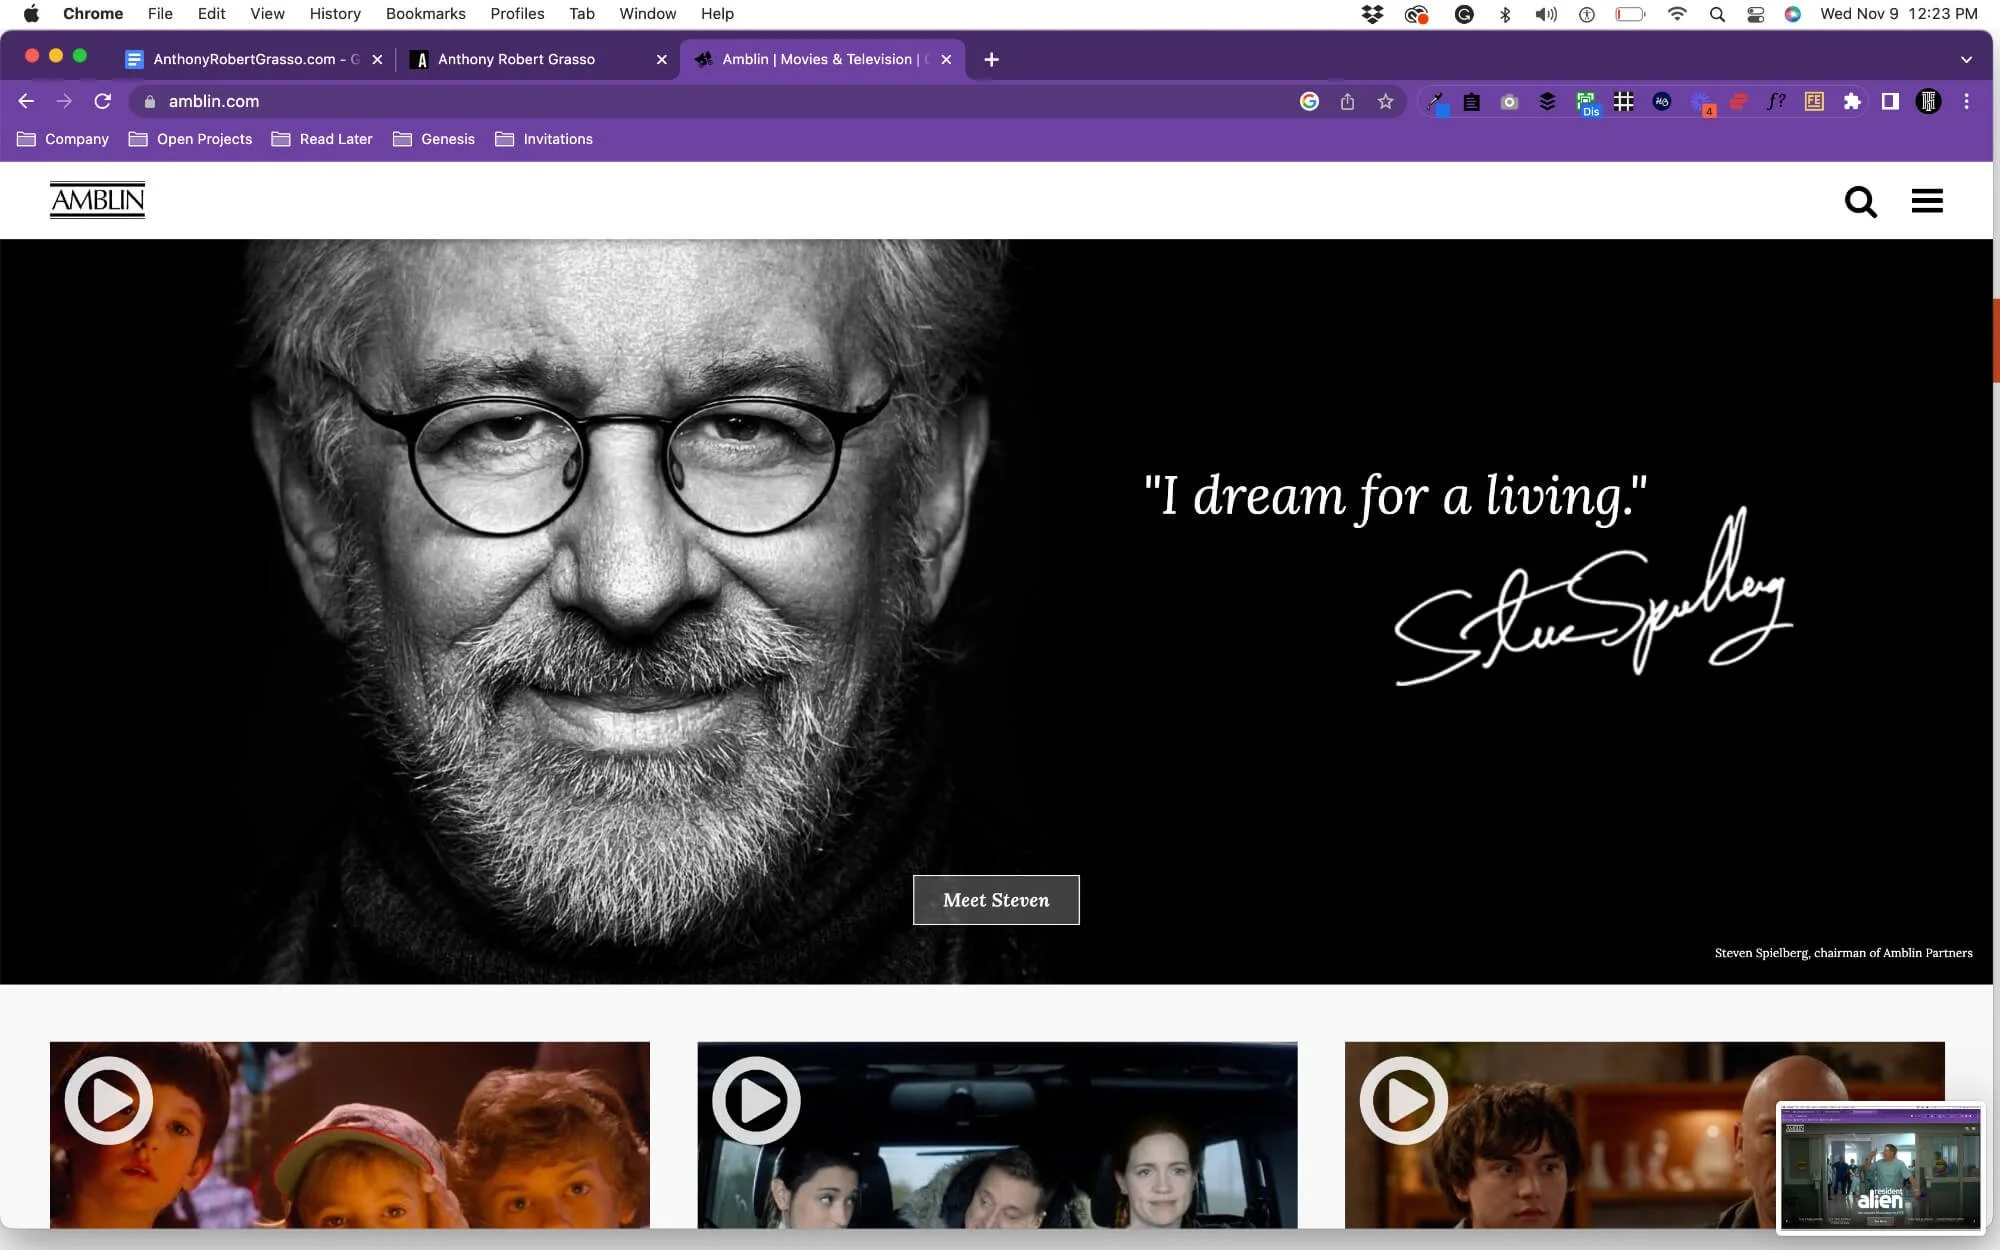Open the Chrome extensions puzzle piece

coord(1852,101)
